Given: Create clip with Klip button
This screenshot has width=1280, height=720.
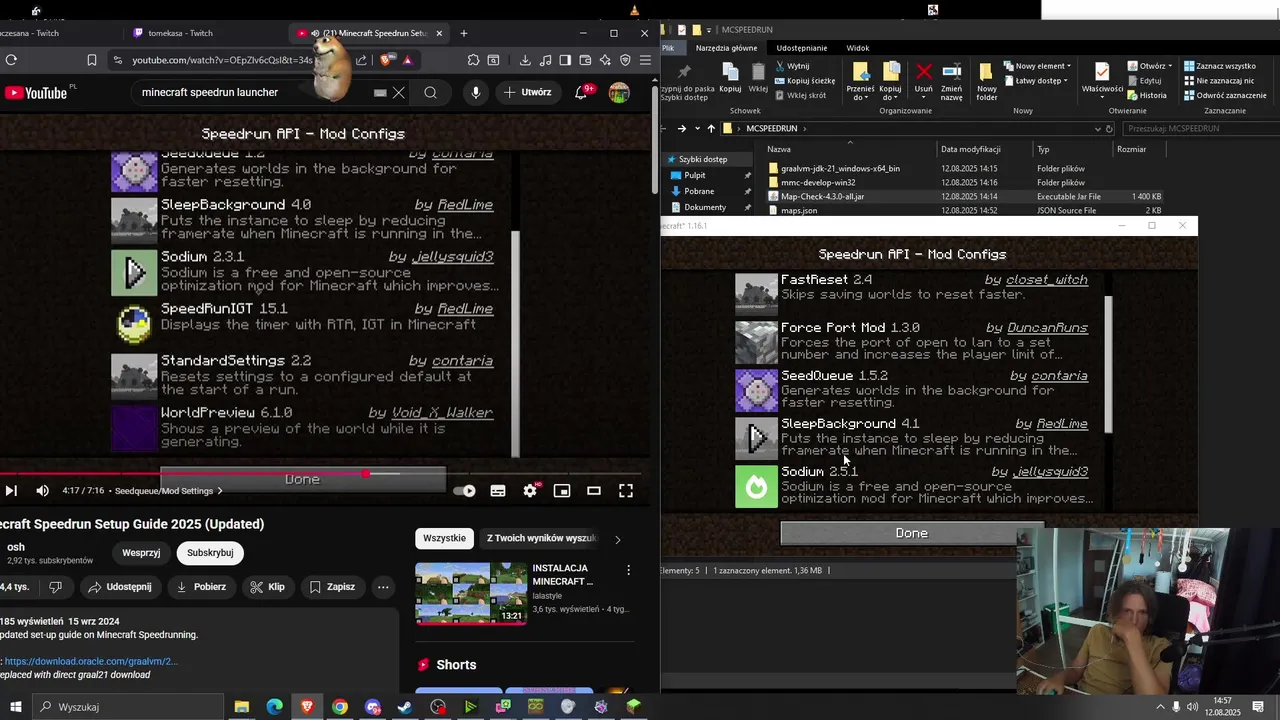Looking at the screenshot, I should point(267,587).
